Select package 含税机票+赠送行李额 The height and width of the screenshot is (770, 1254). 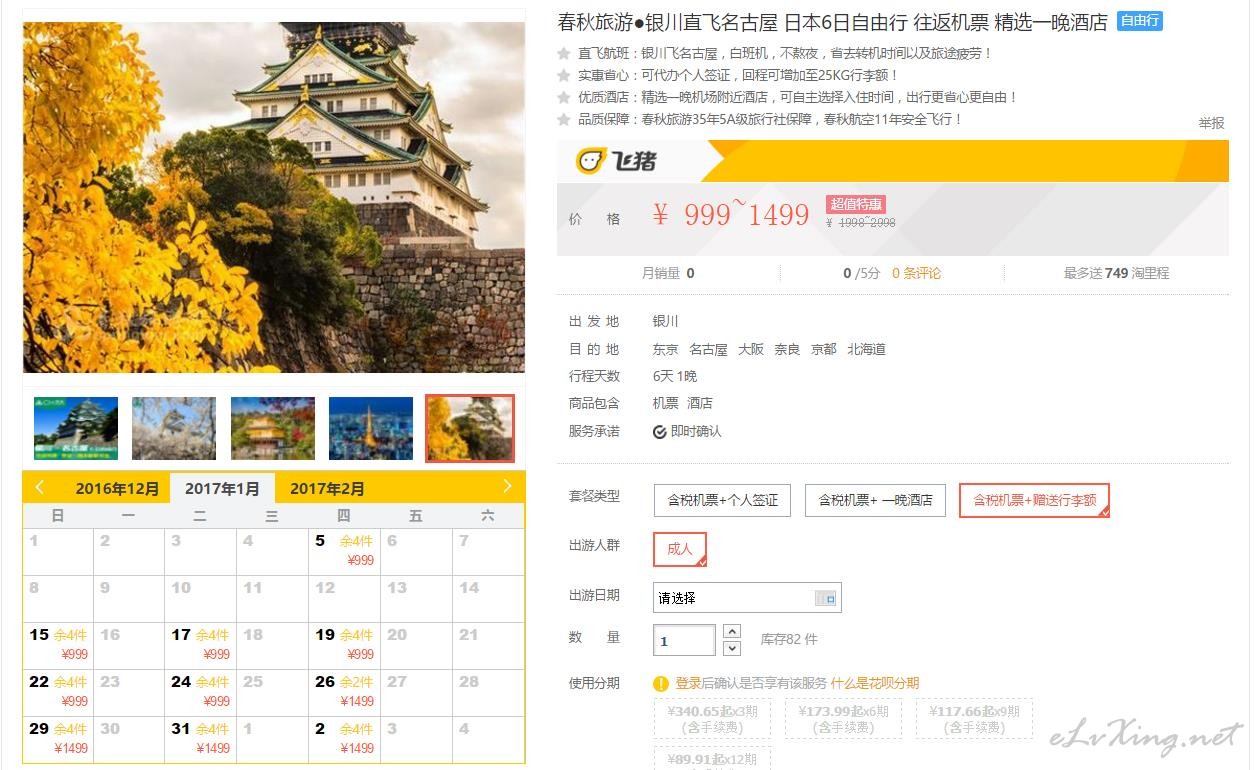click(x=1034, y=500)
